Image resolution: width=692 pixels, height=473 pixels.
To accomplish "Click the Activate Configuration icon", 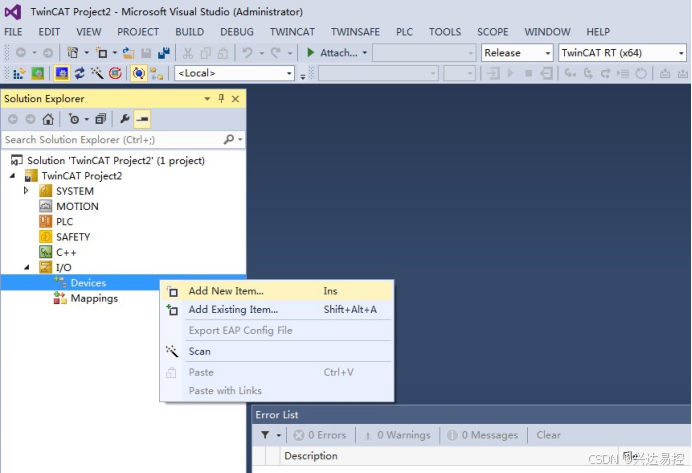I will pyautogui.click(x=19, y=73).
